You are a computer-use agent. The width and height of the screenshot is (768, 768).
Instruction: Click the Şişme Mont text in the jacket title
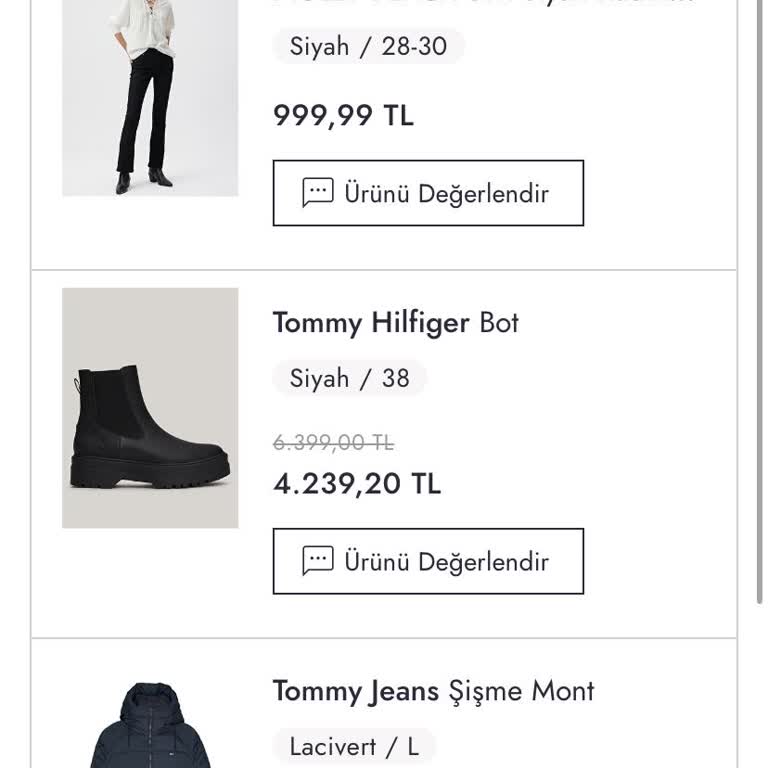pos(521,691)
